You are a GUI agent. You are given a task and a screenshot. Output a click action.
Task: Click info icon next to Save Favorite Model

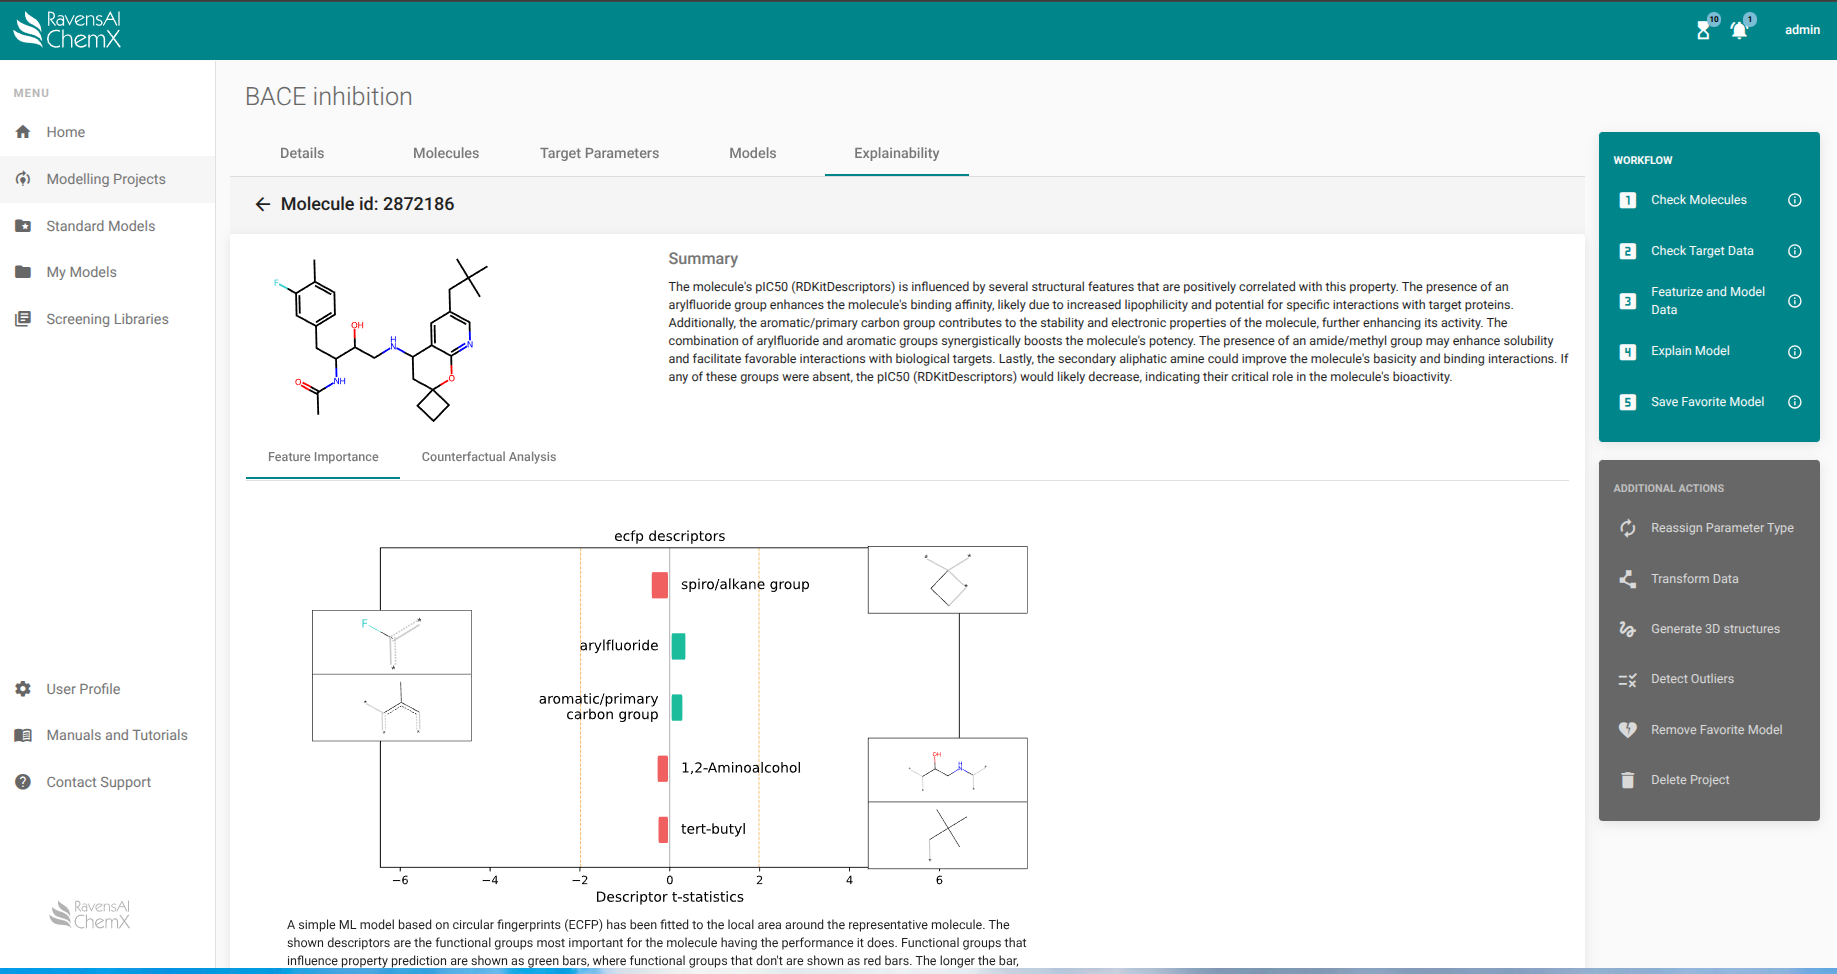1794,402
